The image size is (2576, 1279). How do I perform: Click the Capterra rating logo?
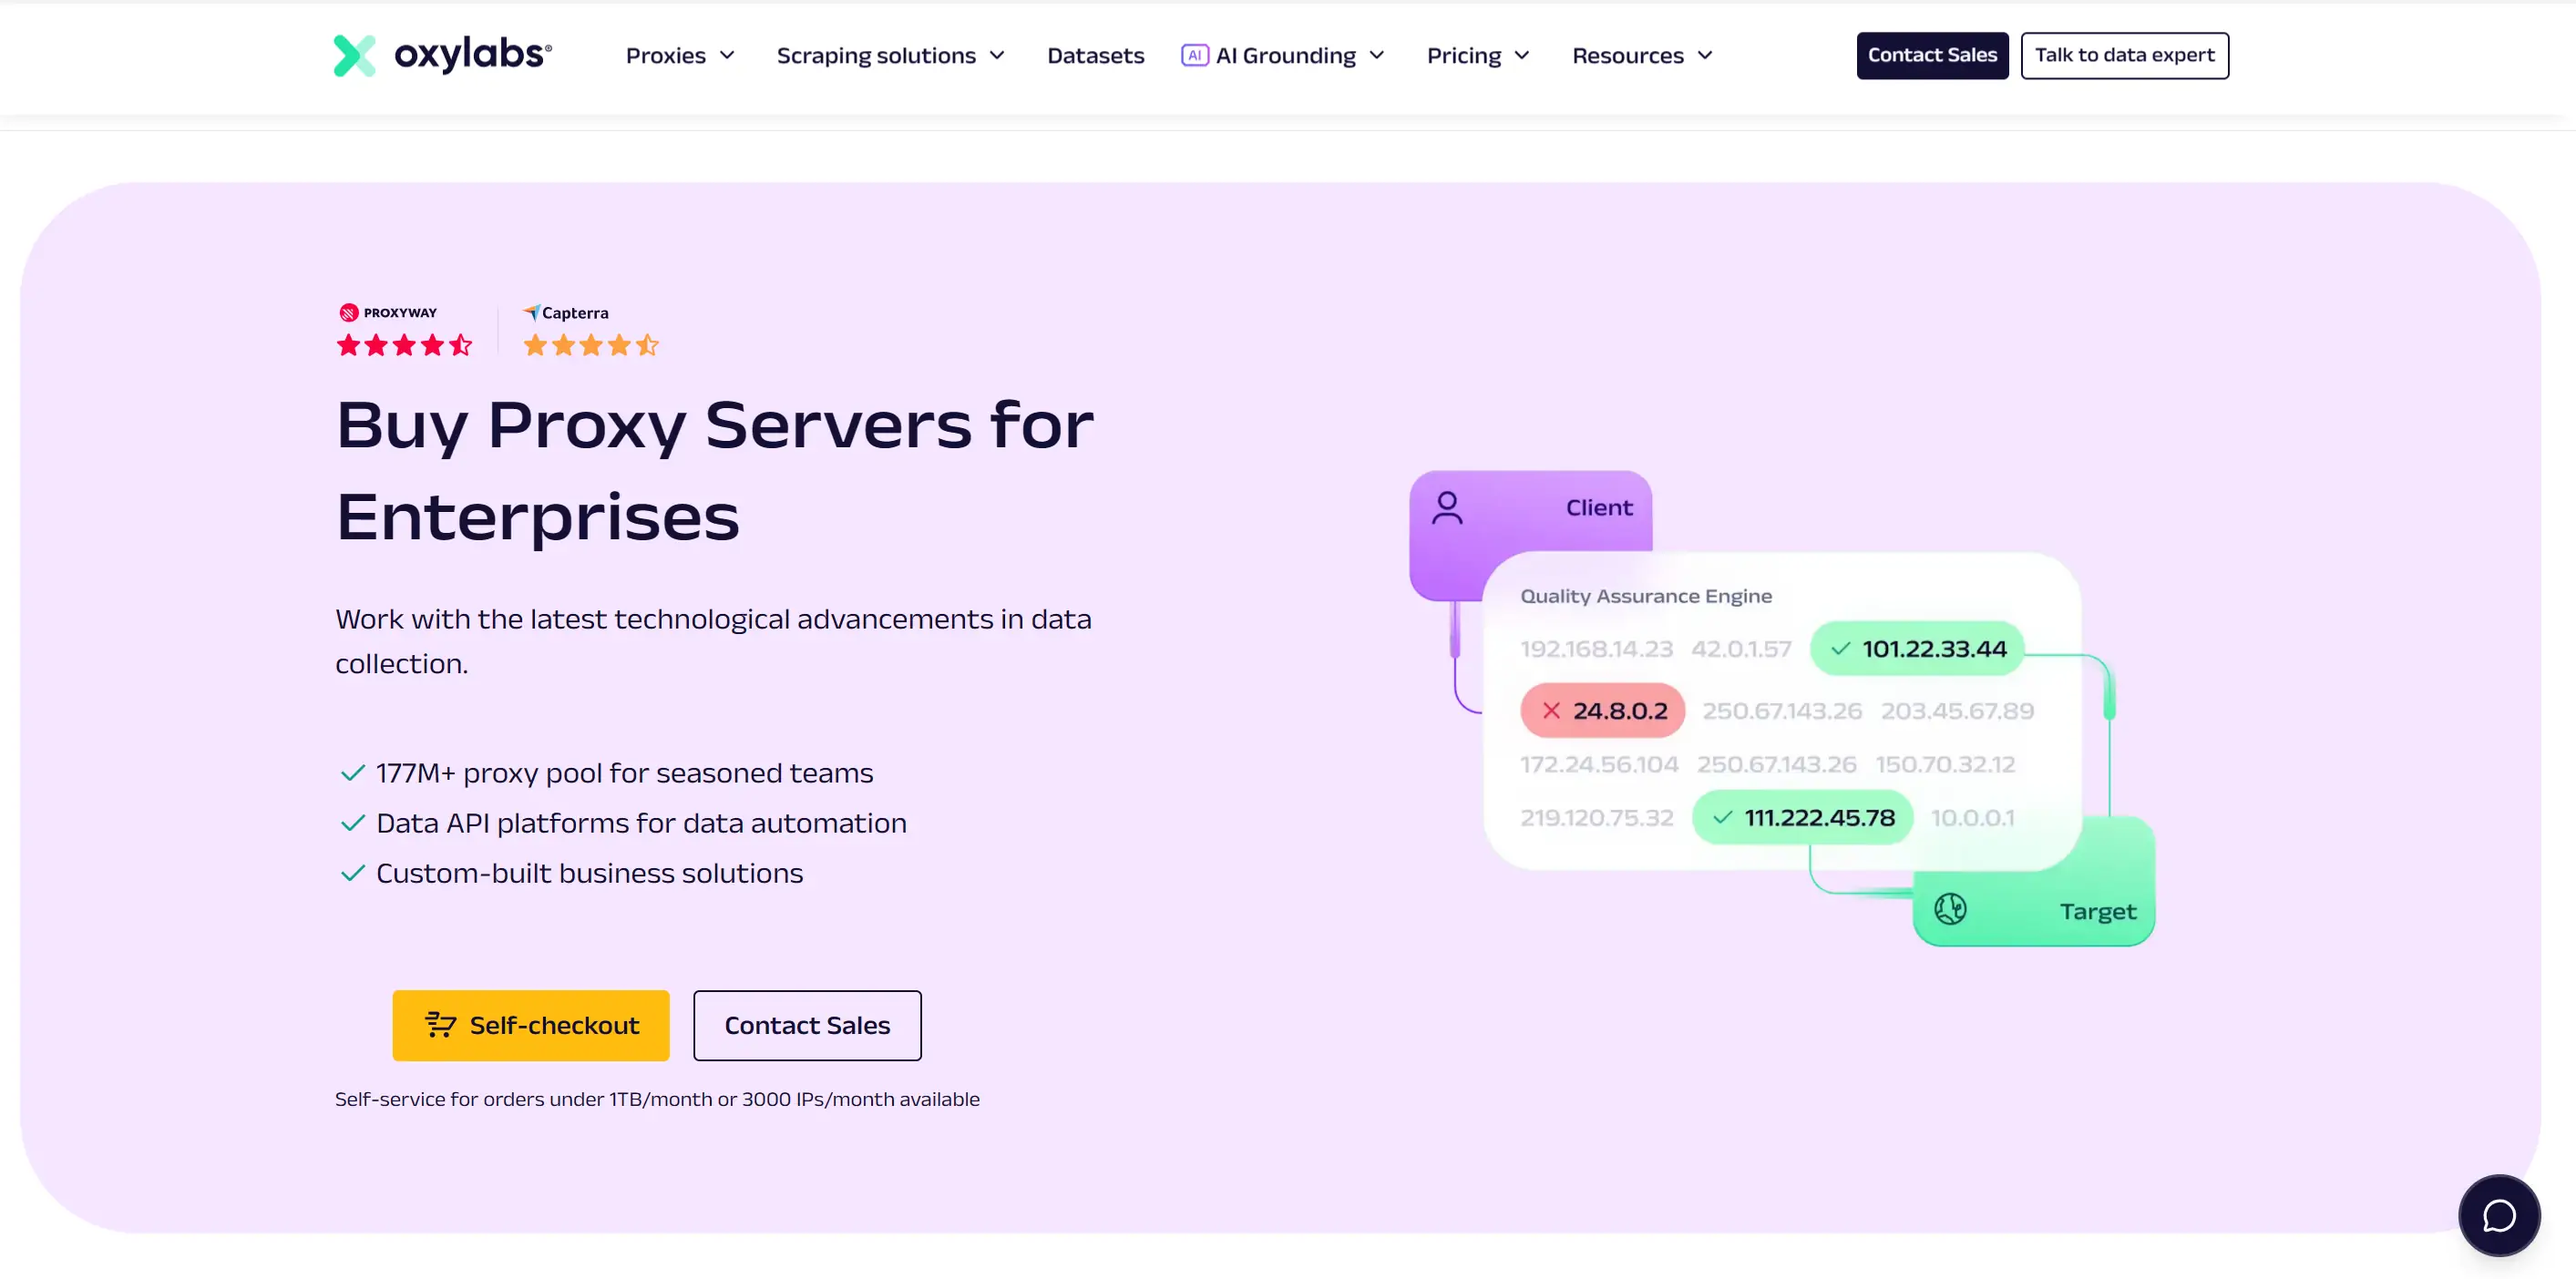[x=565, y=312]
